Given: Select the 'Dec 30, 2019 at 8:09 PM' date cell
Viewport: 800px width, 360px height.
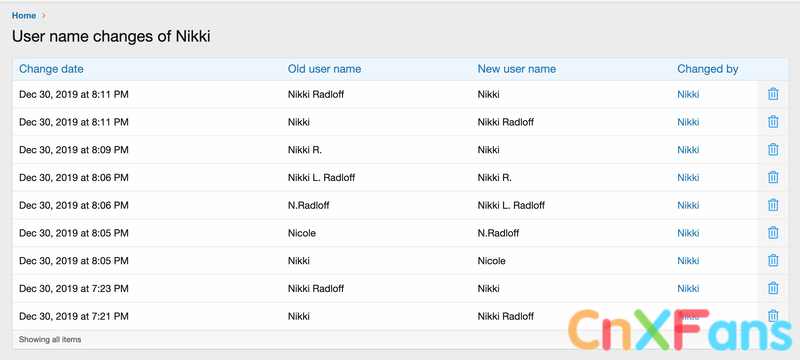Looking at the screenshot, I should [74, 150].
